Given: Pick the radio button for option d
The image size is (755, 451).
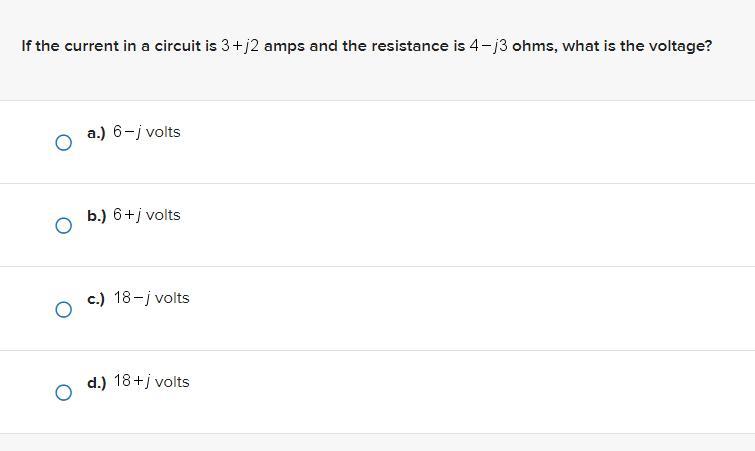Looking at the screenshot, I should coord(63,392).
